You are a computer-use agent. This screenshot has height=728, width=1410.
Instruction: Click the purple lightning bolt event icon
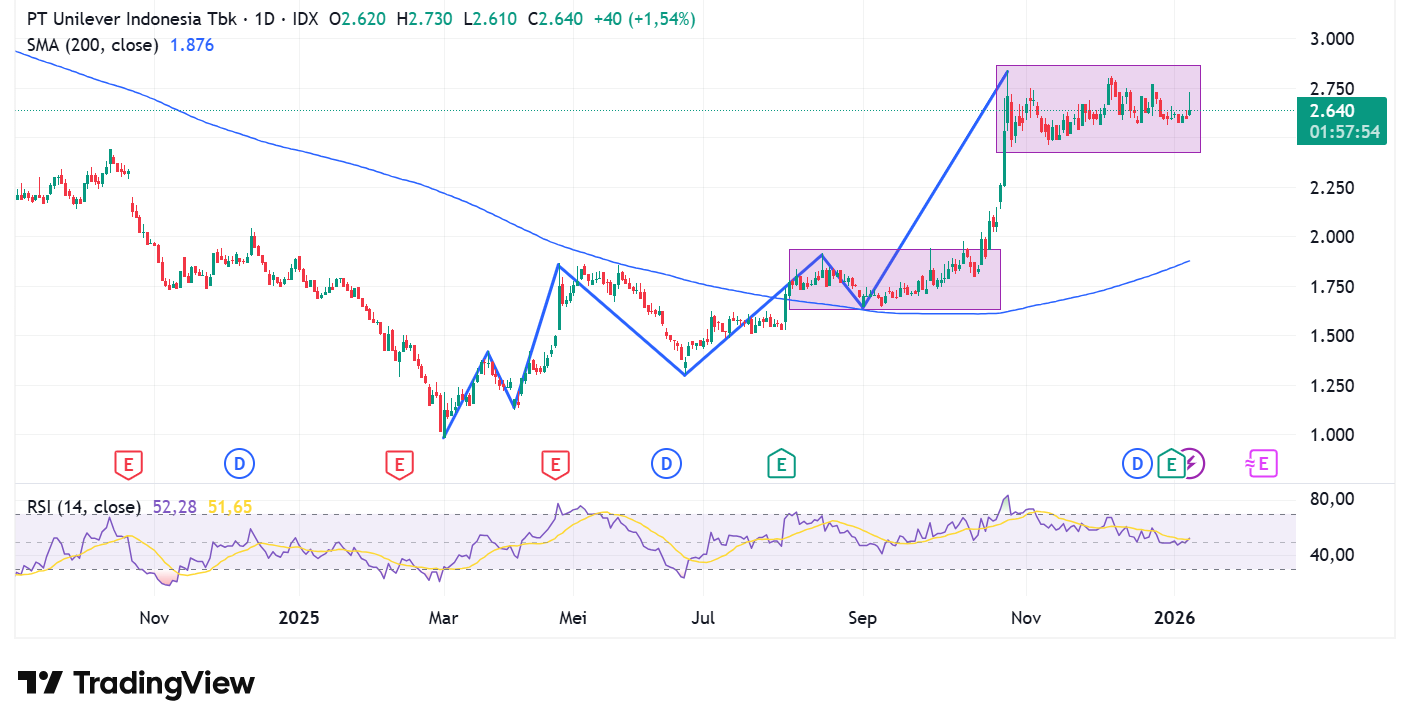[1193, 463]
